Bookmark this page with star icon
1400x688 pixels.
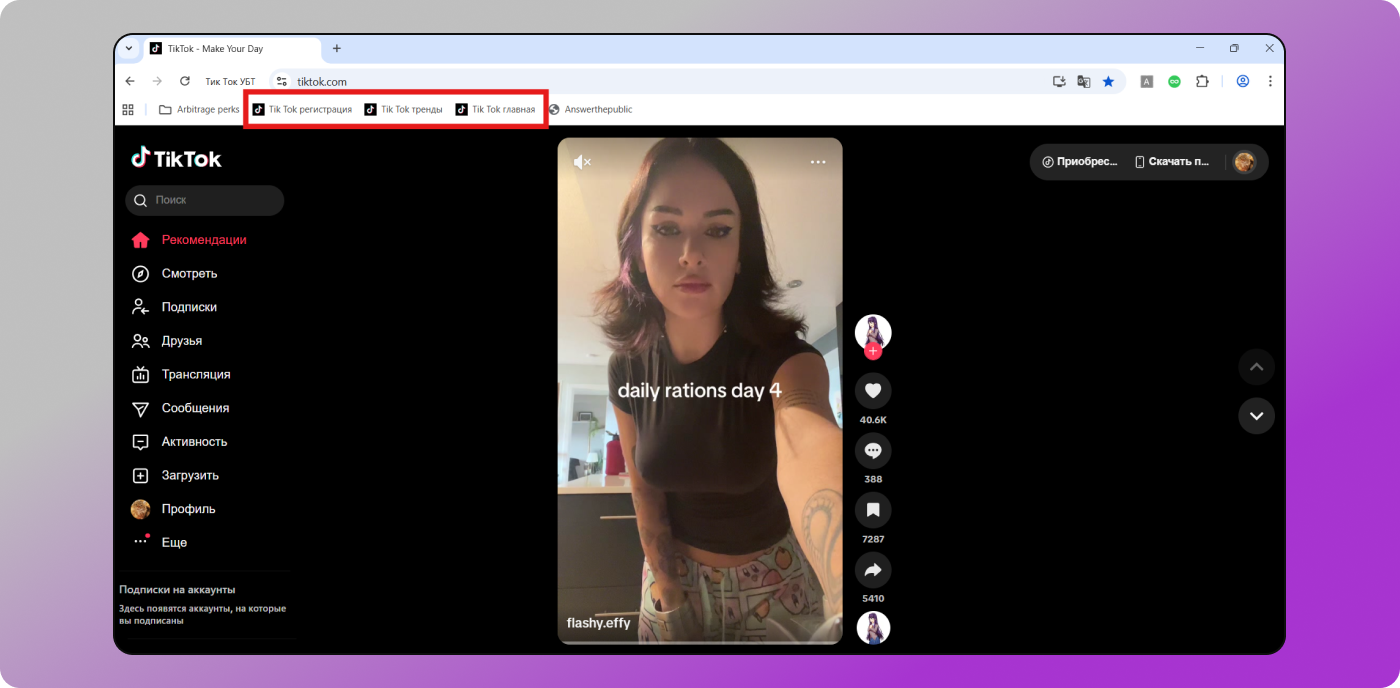coord(1108,81)
